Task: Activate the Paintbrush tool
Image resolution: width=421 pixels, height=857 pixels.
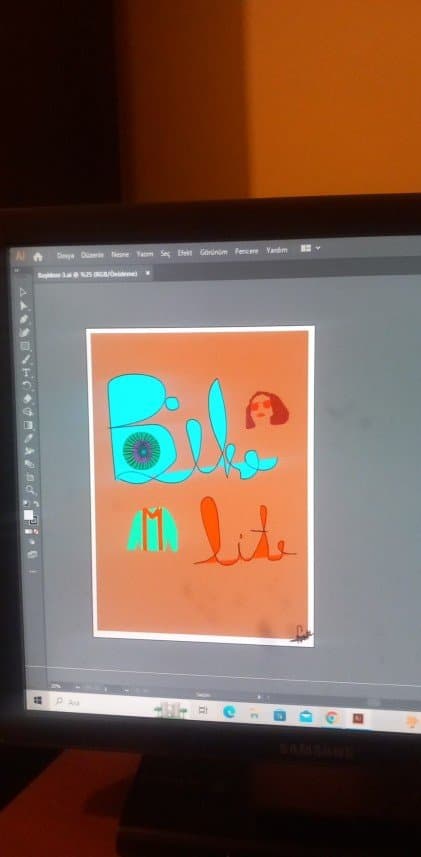Action: click(x=26, y=359)
